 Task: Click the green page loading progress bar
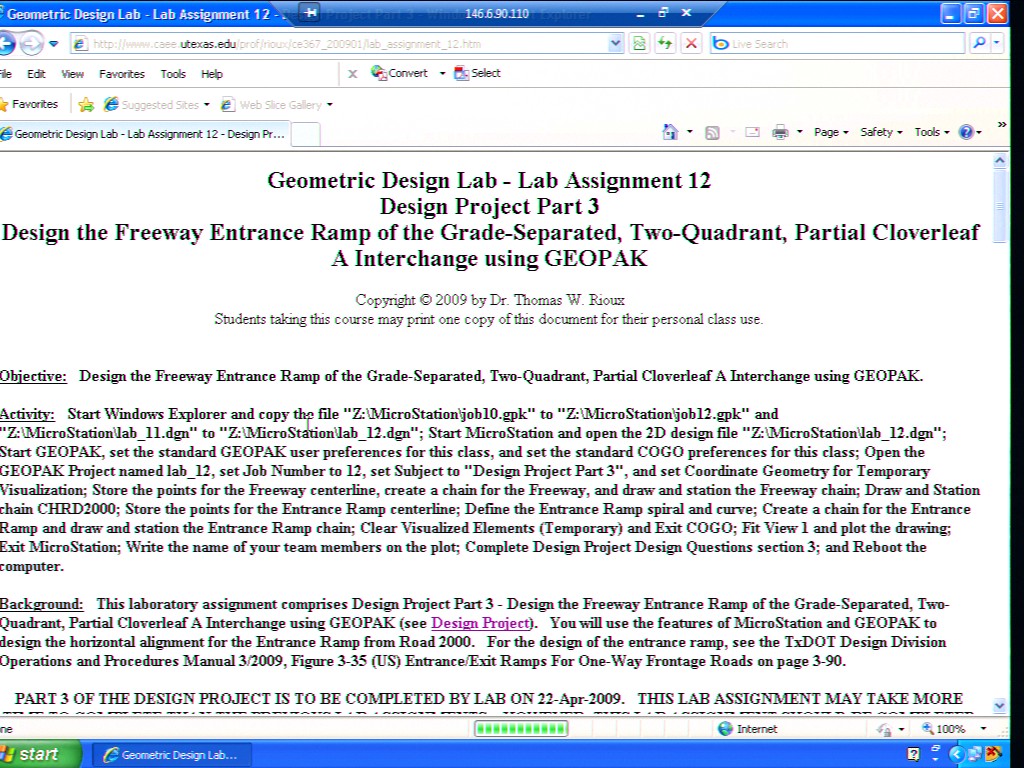tap(521, 729)
